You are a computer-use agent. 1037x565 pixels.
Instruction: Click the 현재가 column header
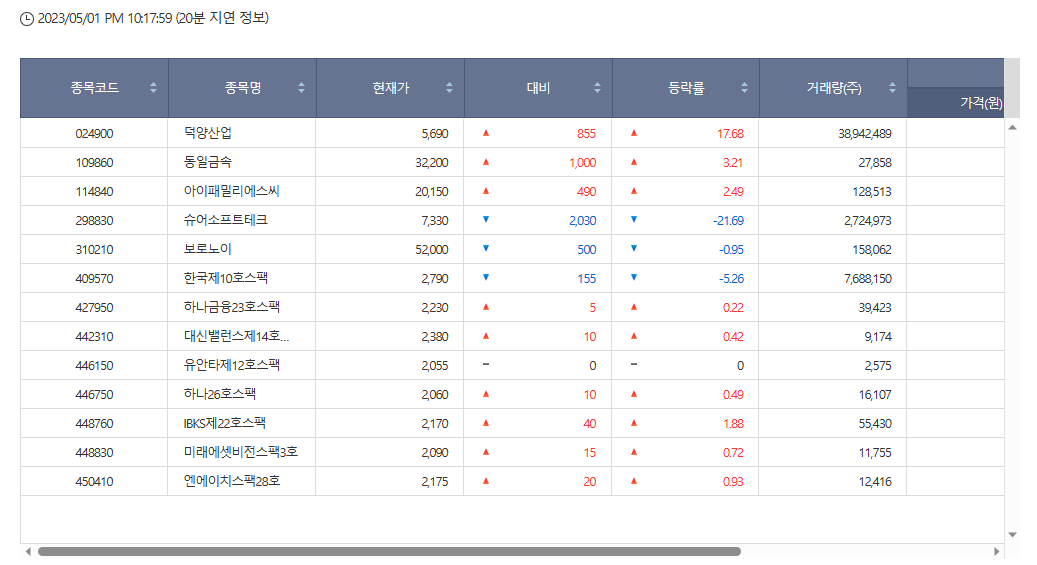[x=391, y=88]
